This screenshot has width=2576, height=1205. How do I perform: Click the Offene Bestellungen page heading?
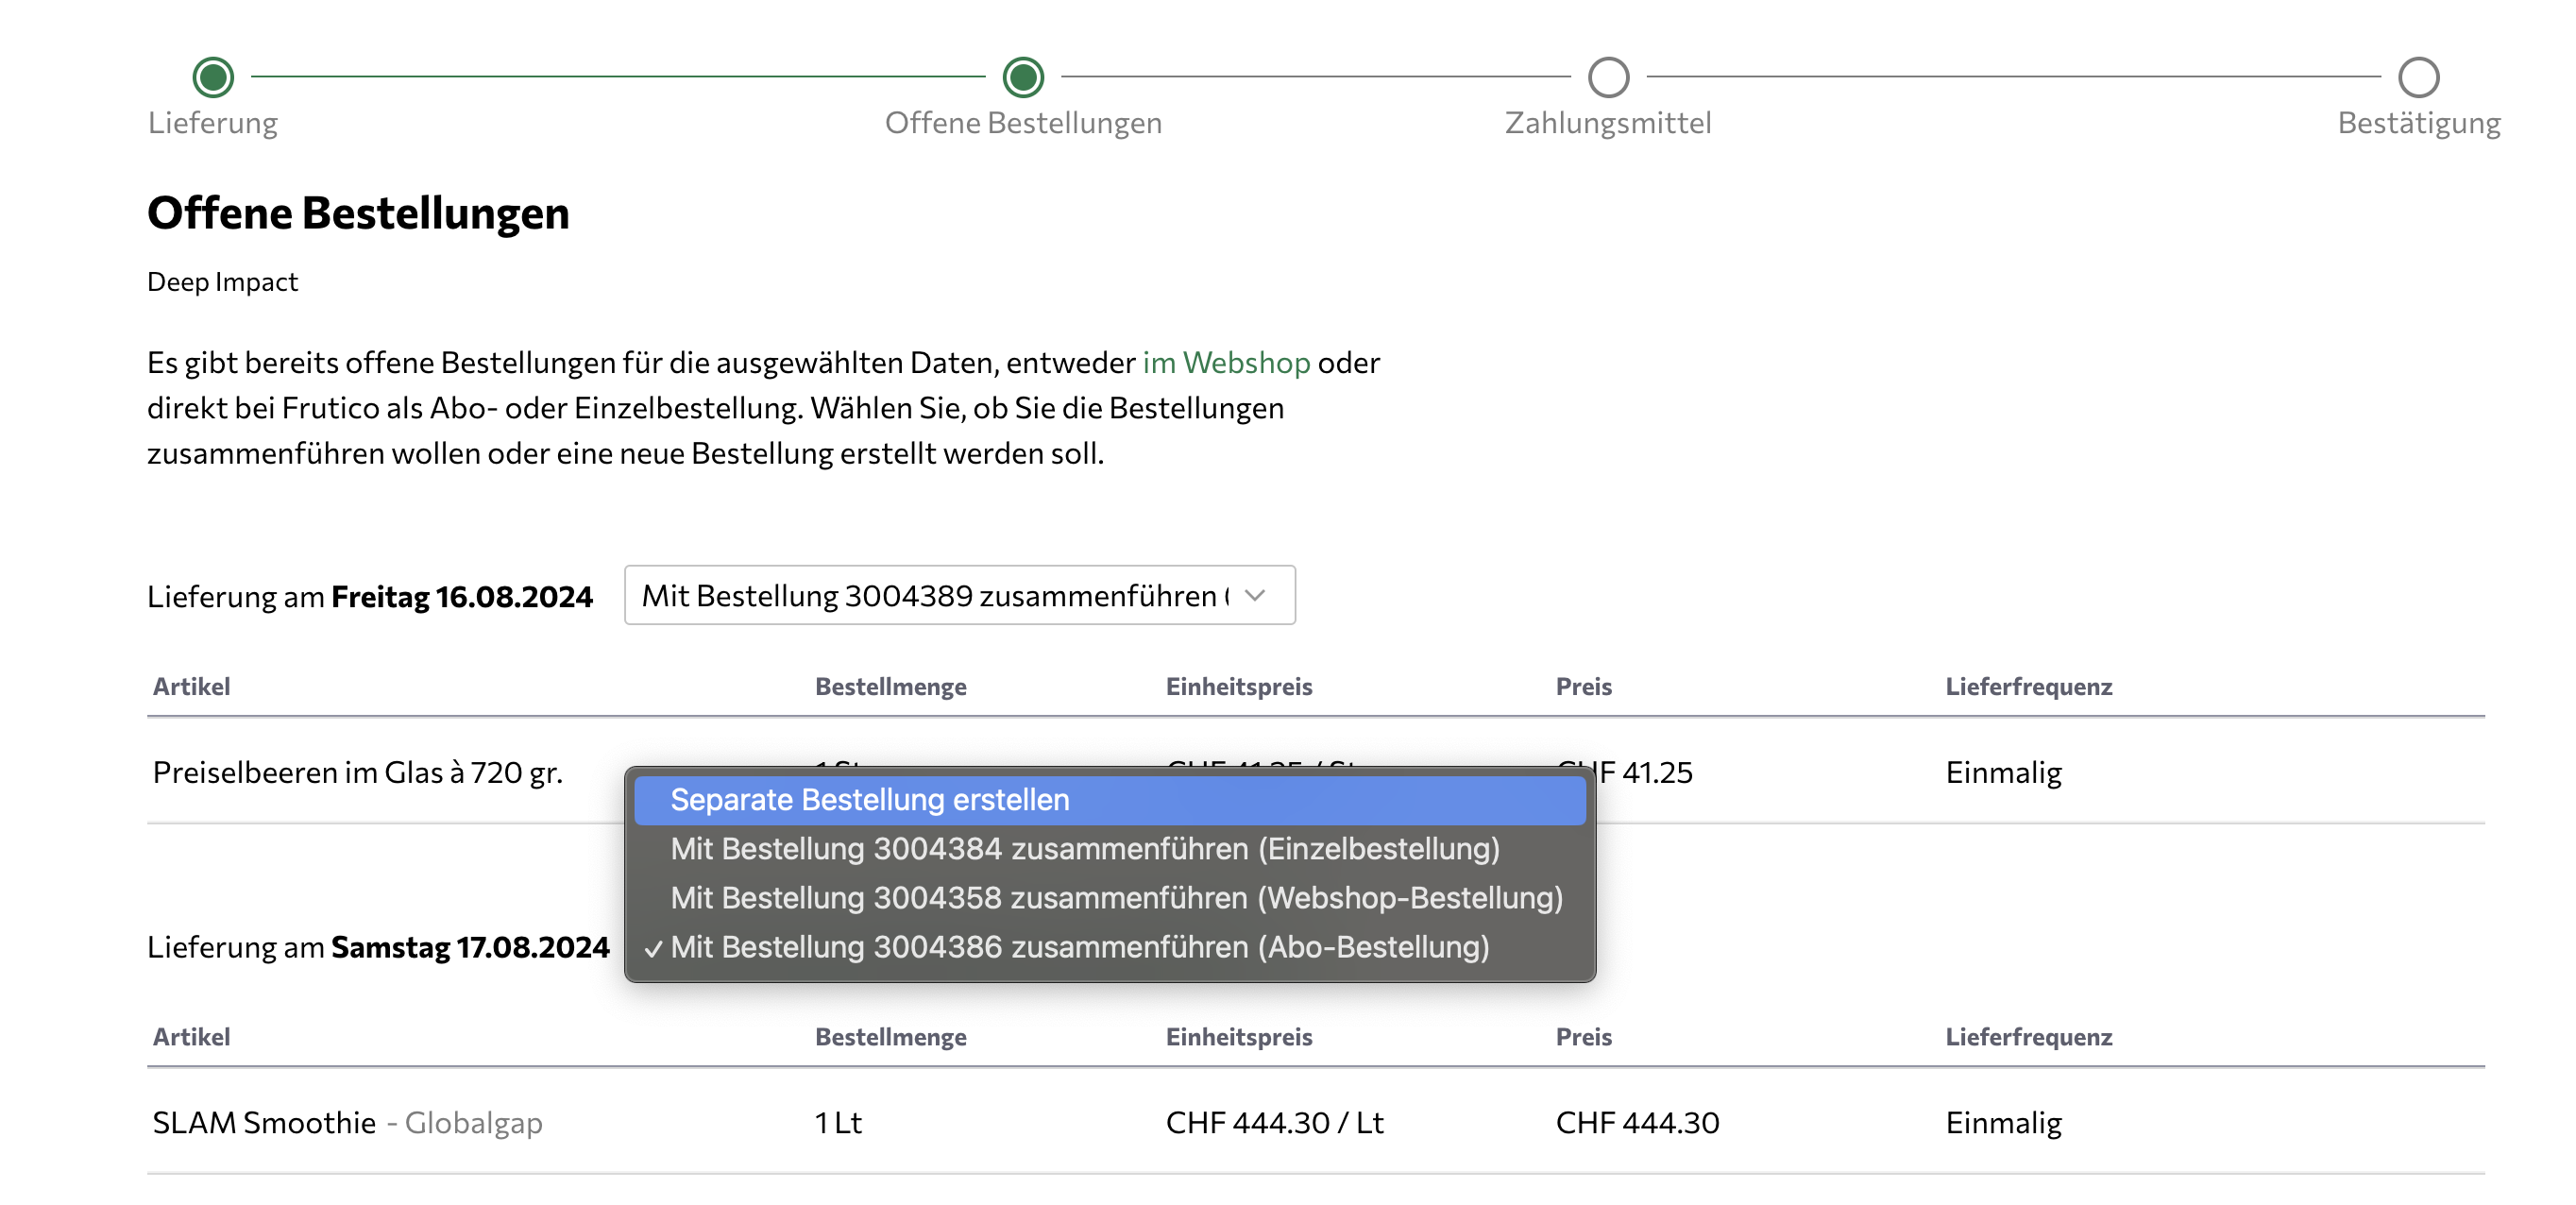pos(358,213)
